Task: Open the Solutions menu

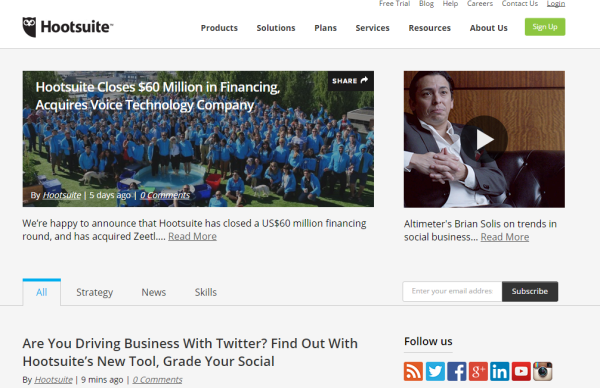Action: [276, 28]
